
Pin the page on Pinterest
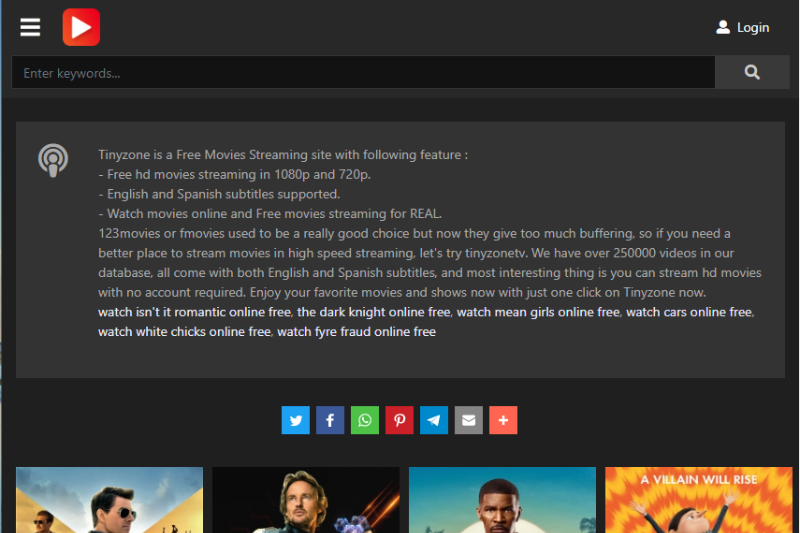pos(399,420)
